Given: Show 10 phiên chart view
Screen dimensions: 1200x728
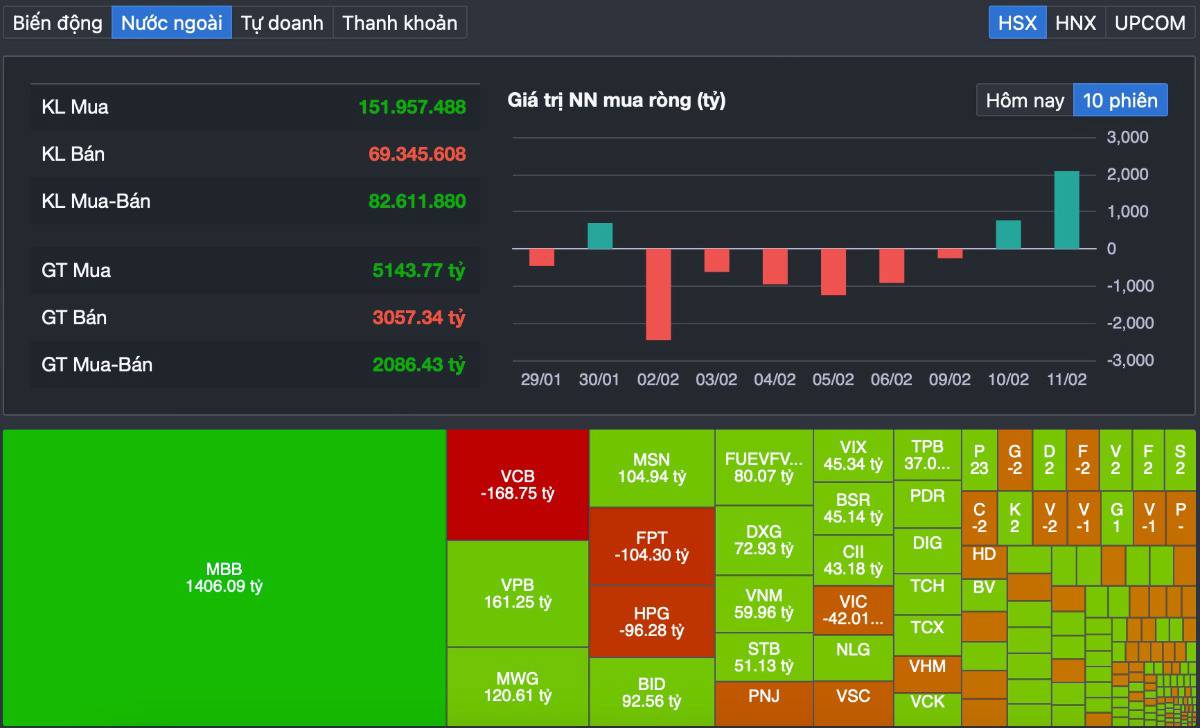Looking at the screenshot, I should tap(1120, 100).
